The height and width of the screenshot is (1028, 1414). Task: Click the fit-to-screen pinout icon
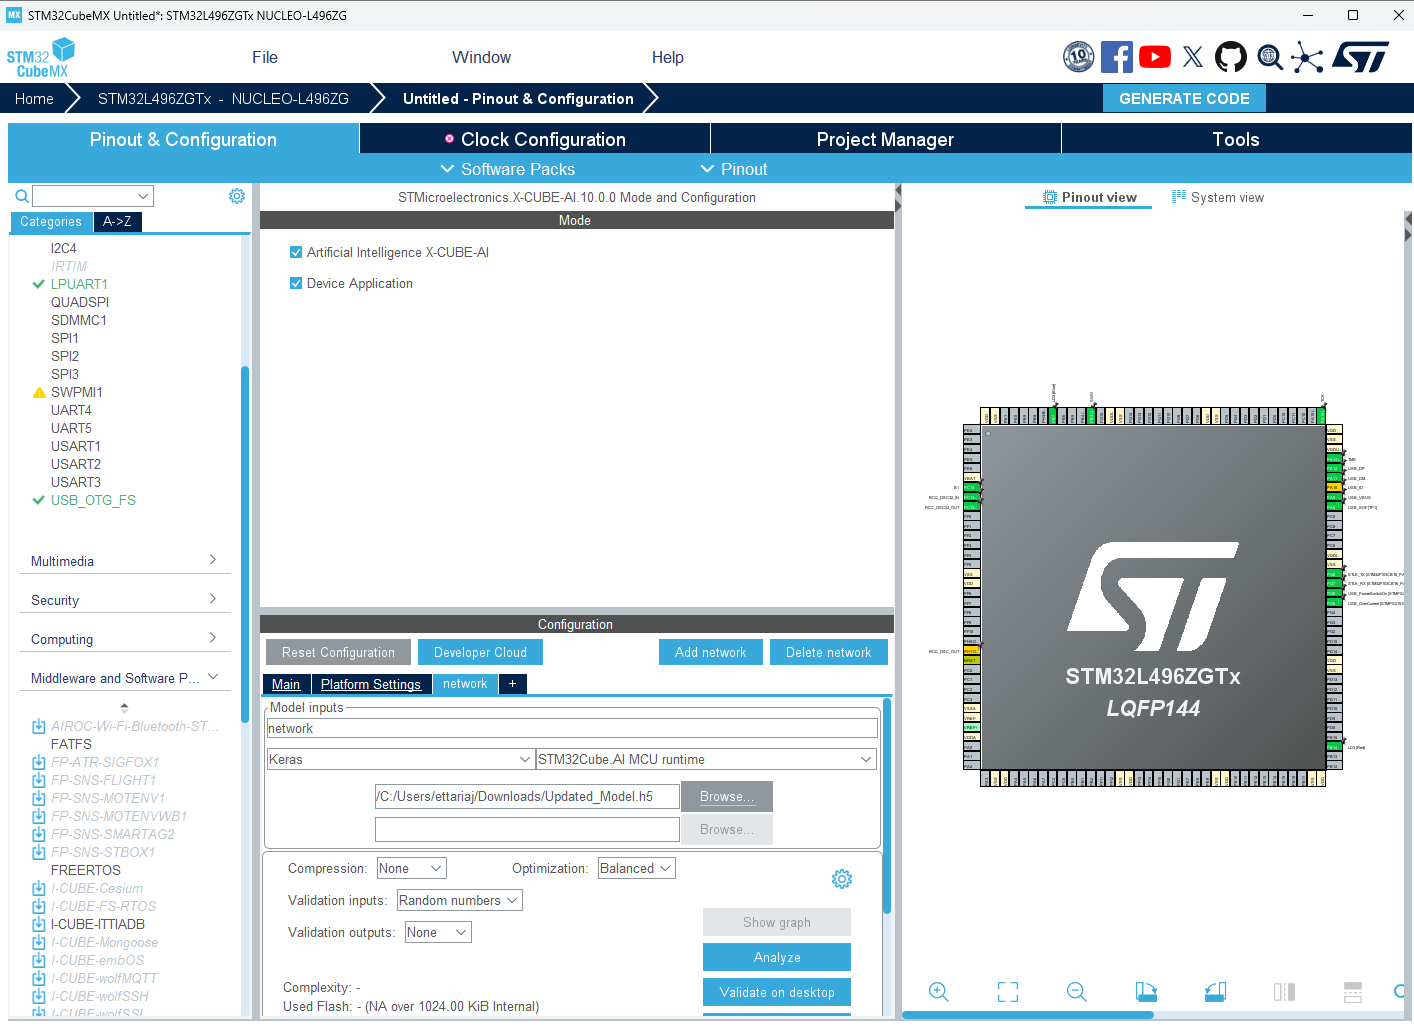coord(1007,991)
